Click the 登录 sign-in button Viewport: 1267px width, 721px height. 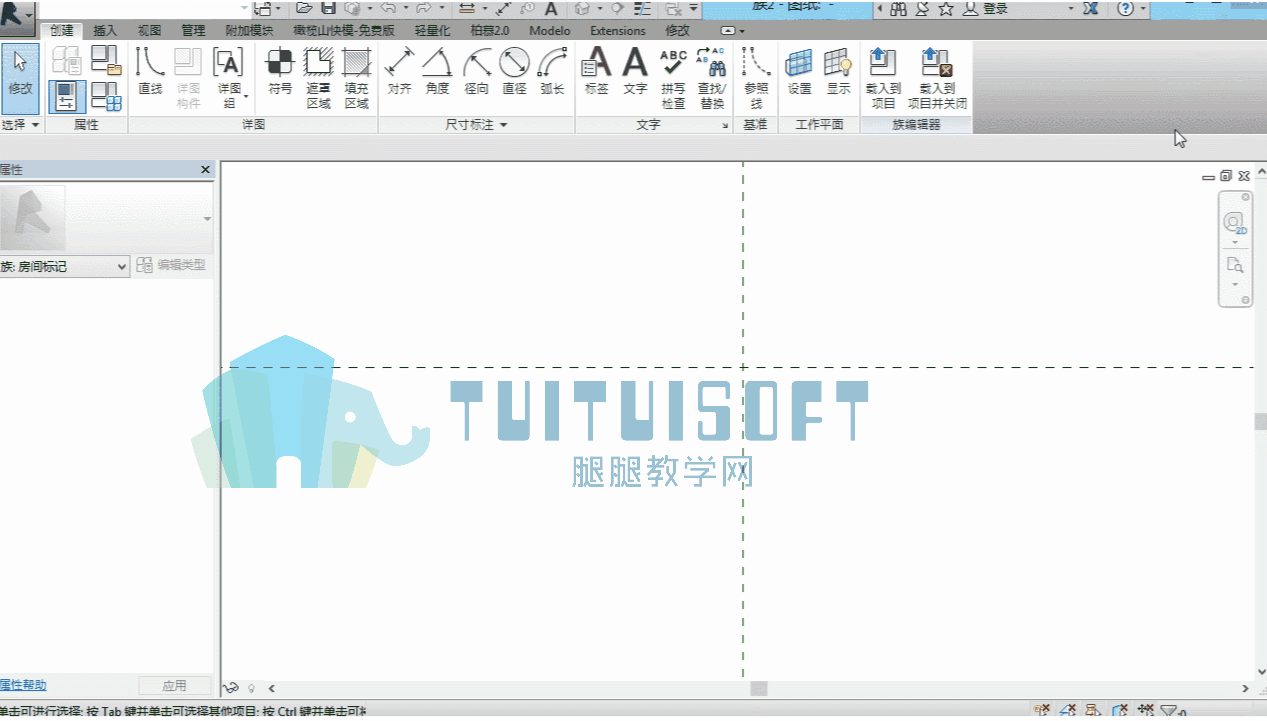[985, 8]
